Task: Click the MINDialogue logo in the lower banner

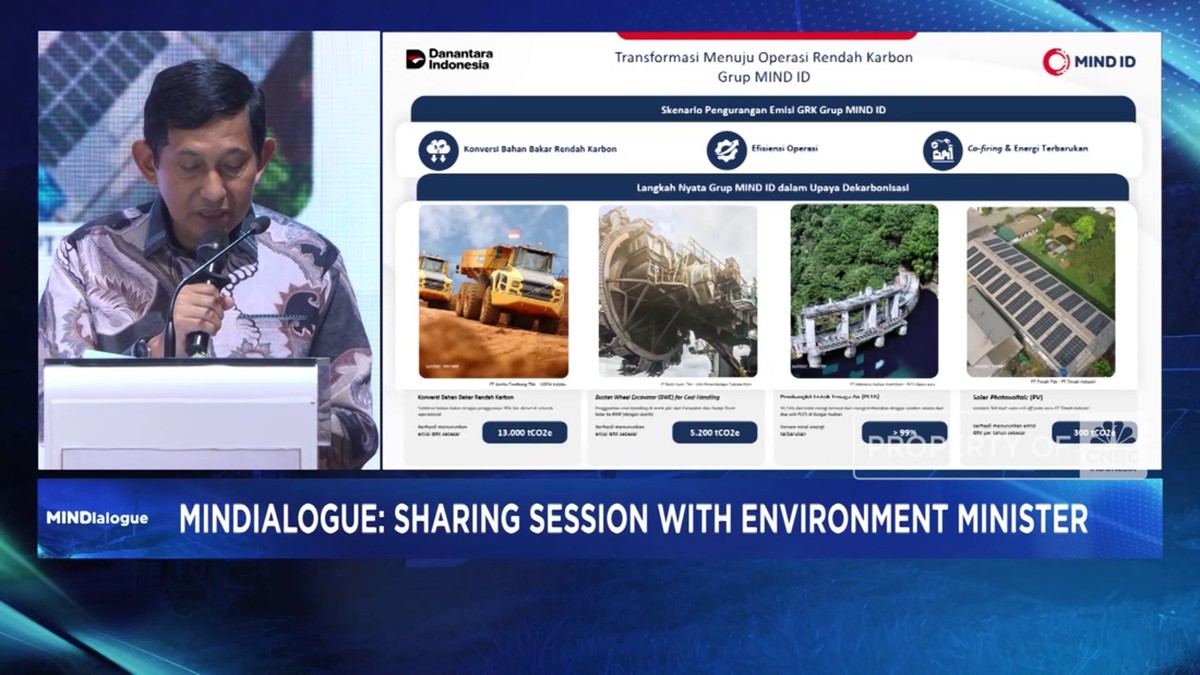Action: (x=97, y=518)
